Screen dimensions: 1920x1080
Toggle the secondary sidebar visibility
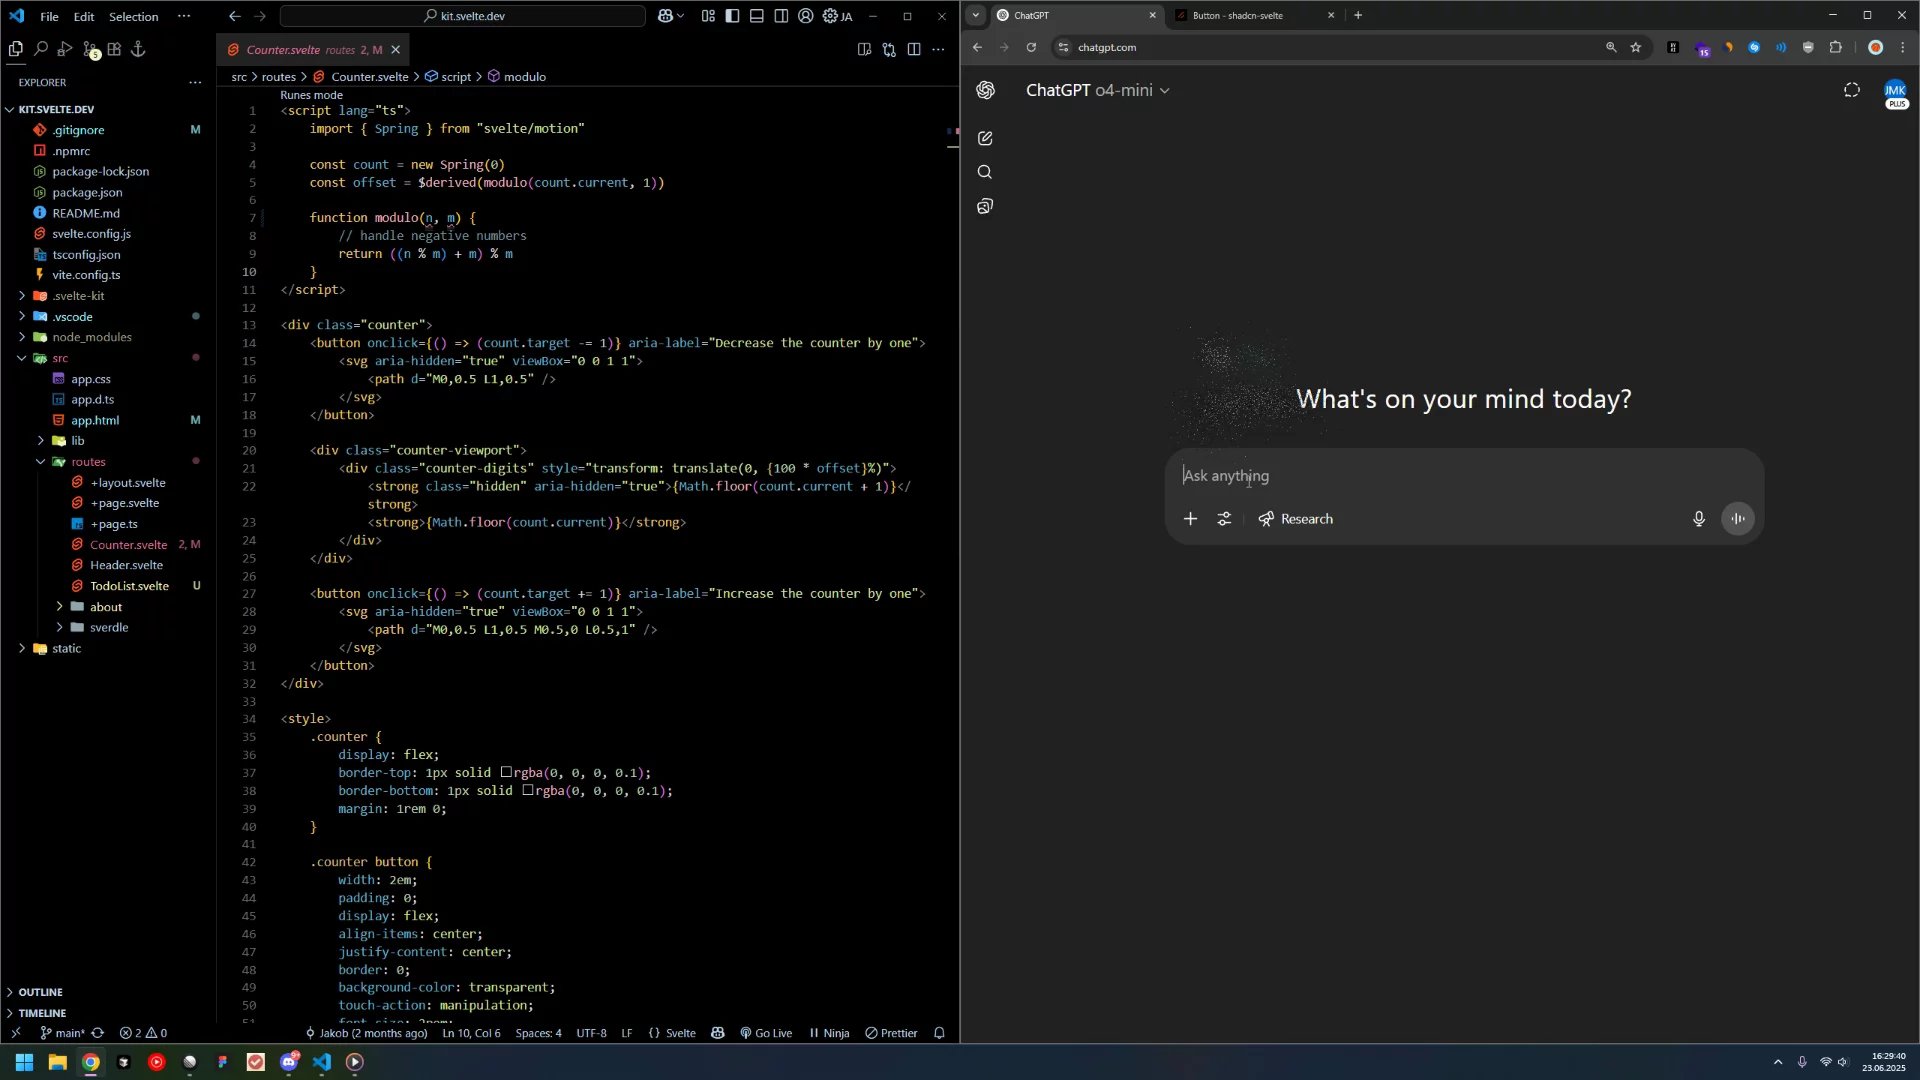click(782, 16)
